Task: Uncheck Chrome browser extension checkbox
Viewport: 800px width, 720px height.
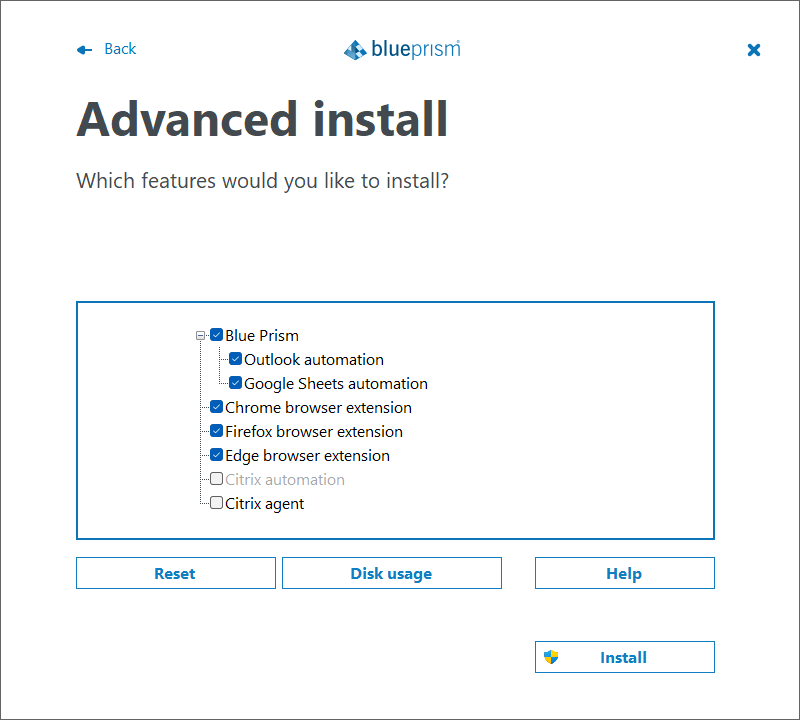Action: point(216,407)
